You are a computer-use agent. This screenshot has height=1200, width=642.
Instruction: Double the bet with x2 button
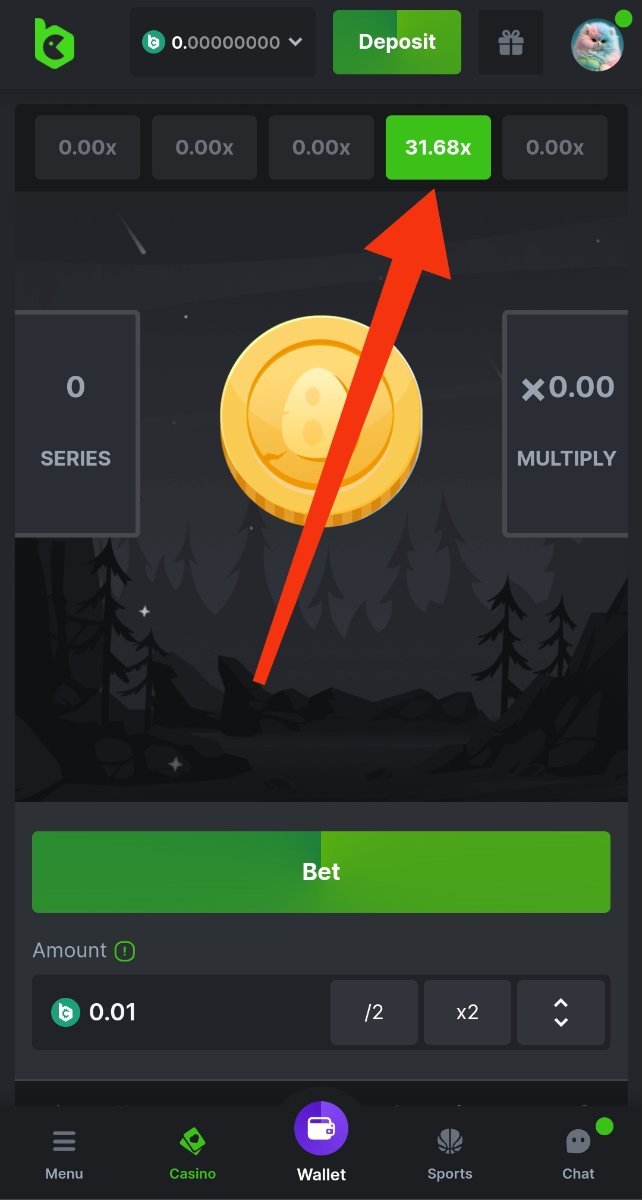pos(467,1013)
